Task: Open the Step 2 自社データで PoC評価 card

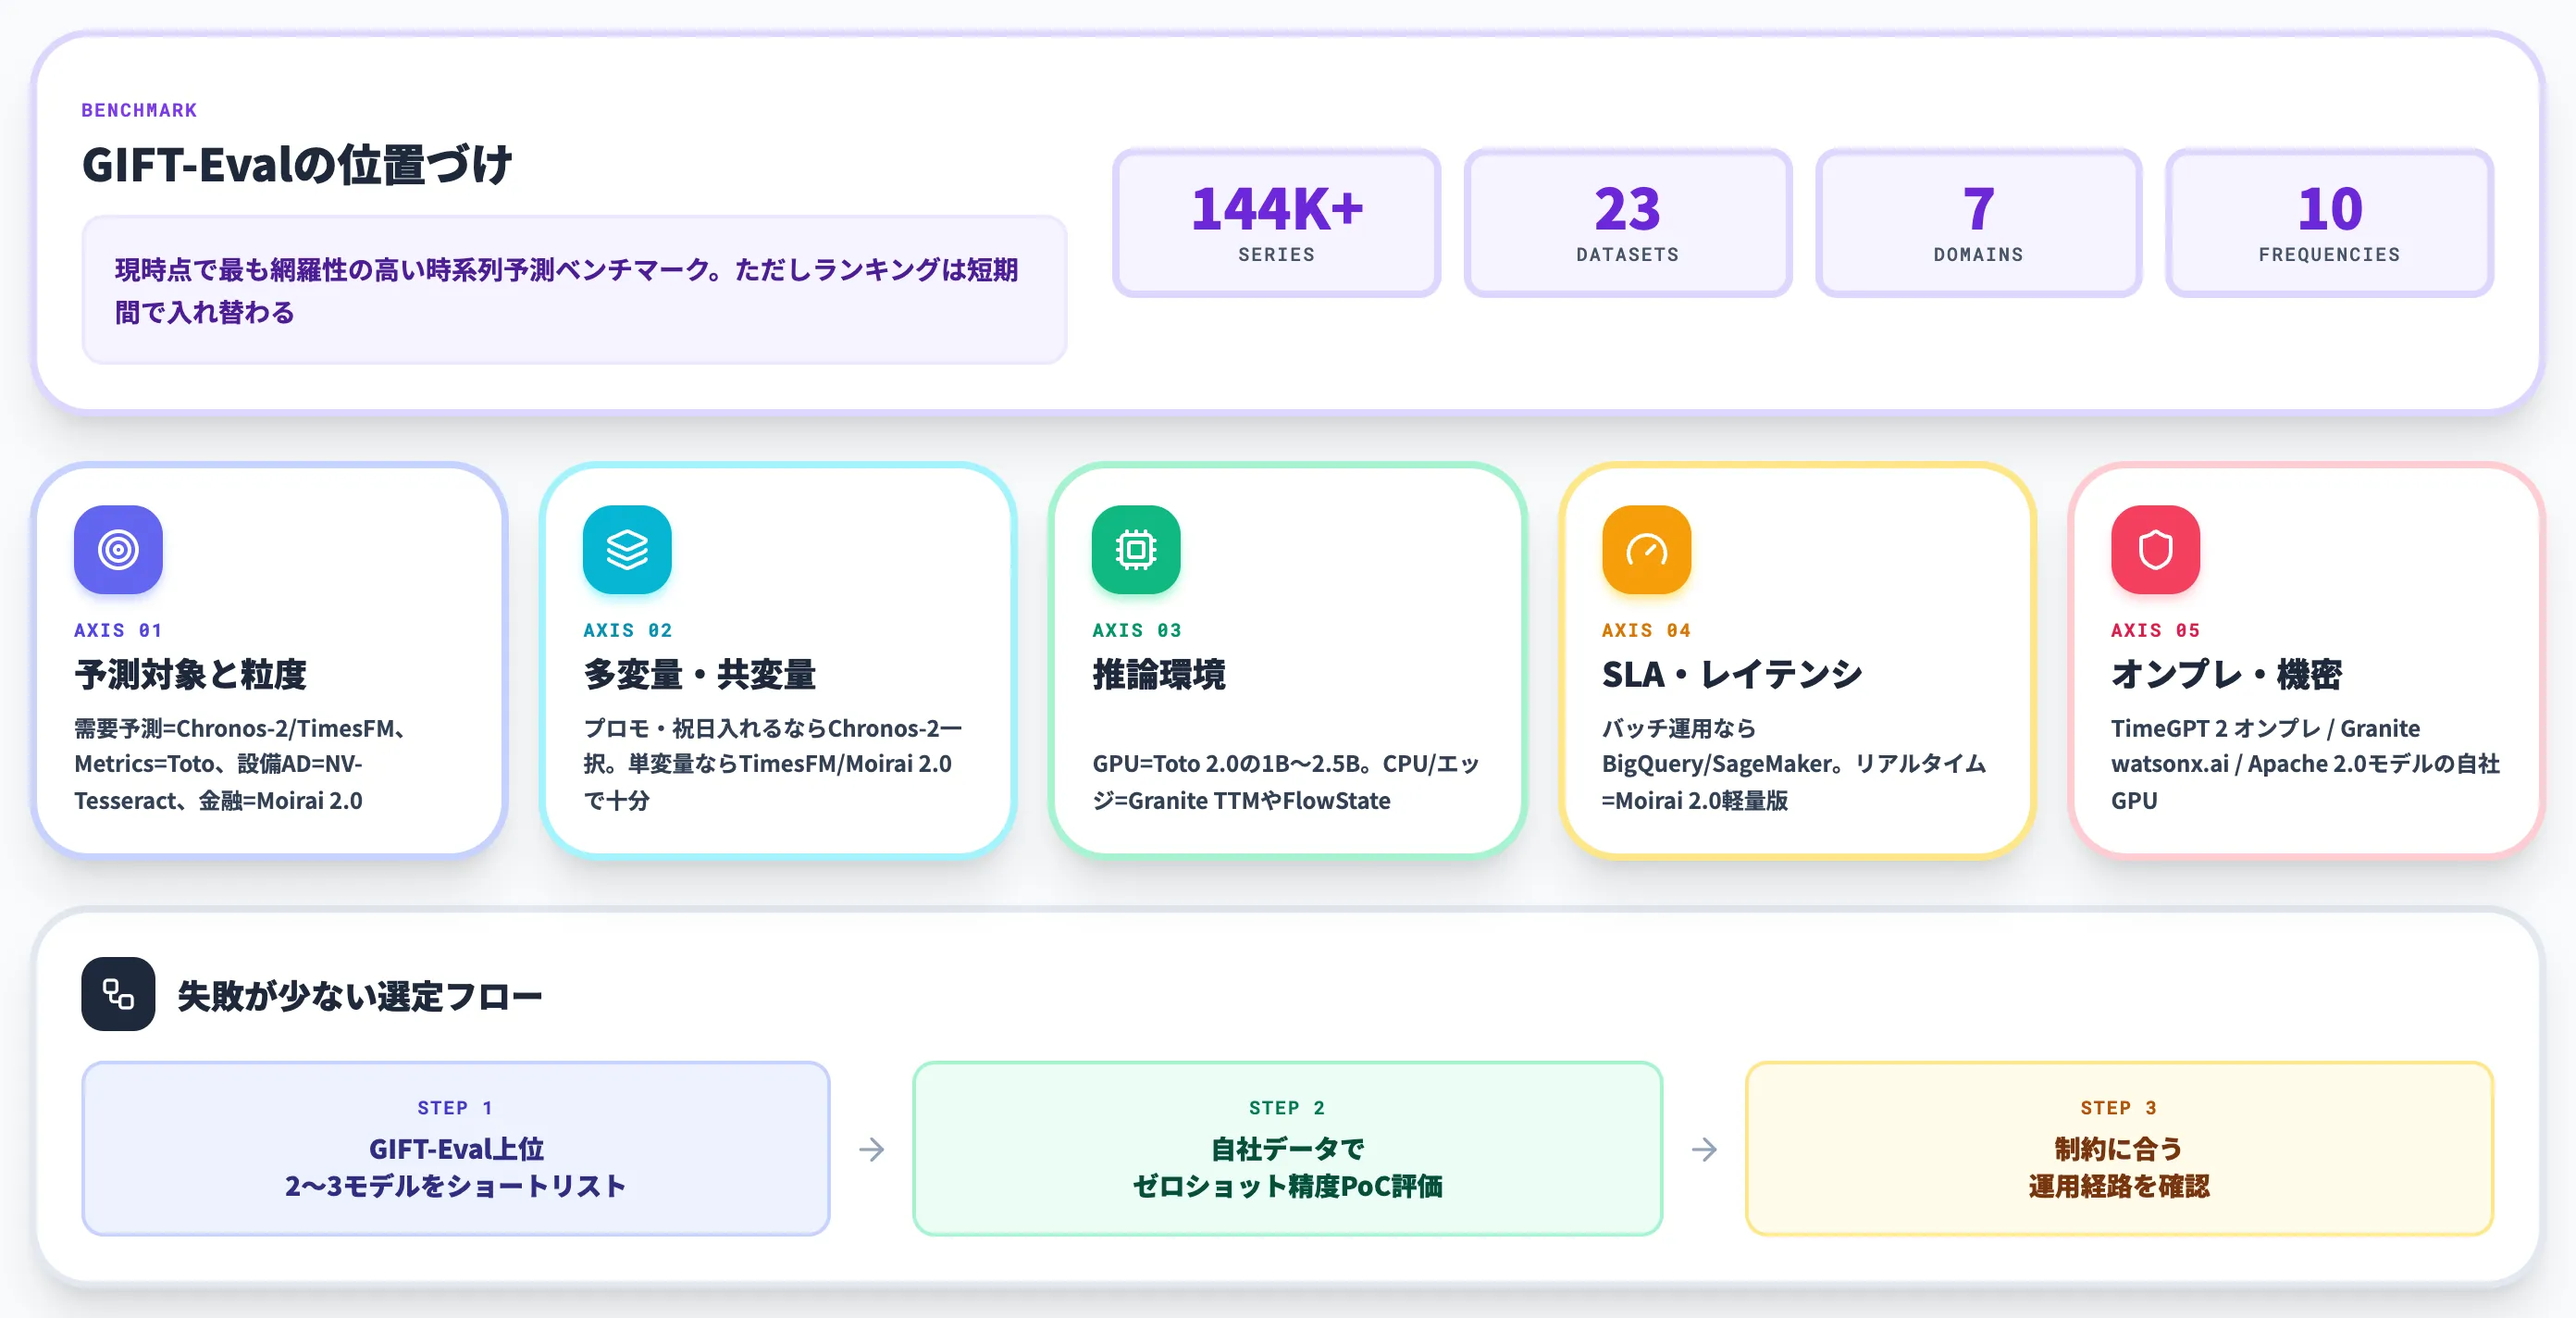Action: [1287, 1149]
